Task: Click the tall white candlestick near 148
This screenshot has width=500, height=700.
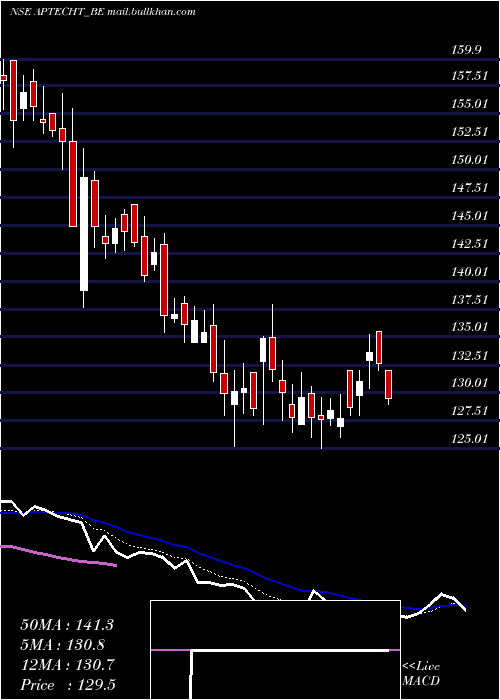Action: coord(84,234)
